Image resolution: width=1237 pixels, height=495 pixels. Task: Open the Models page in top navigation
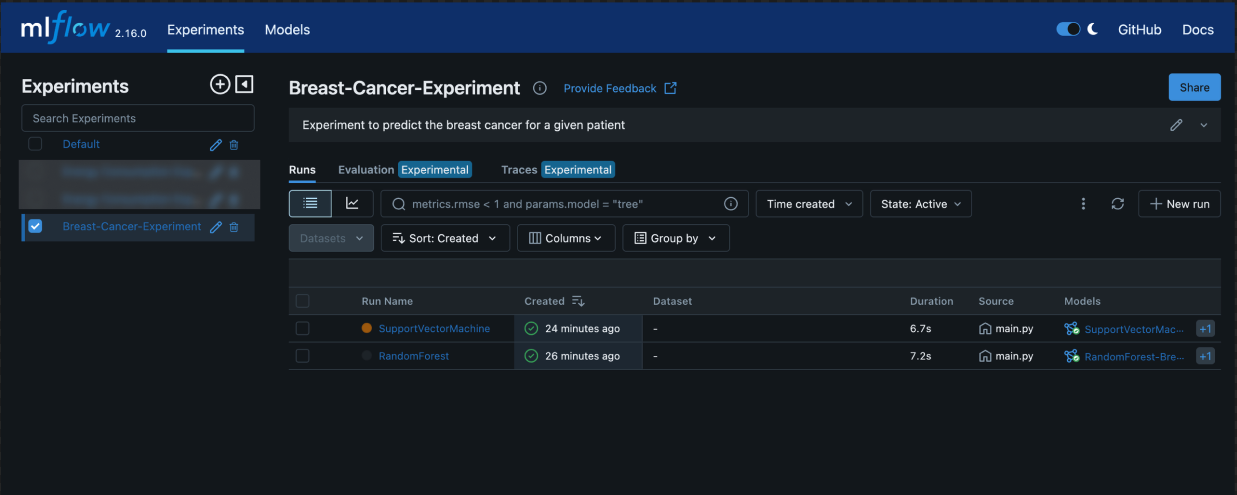[287, 30]
